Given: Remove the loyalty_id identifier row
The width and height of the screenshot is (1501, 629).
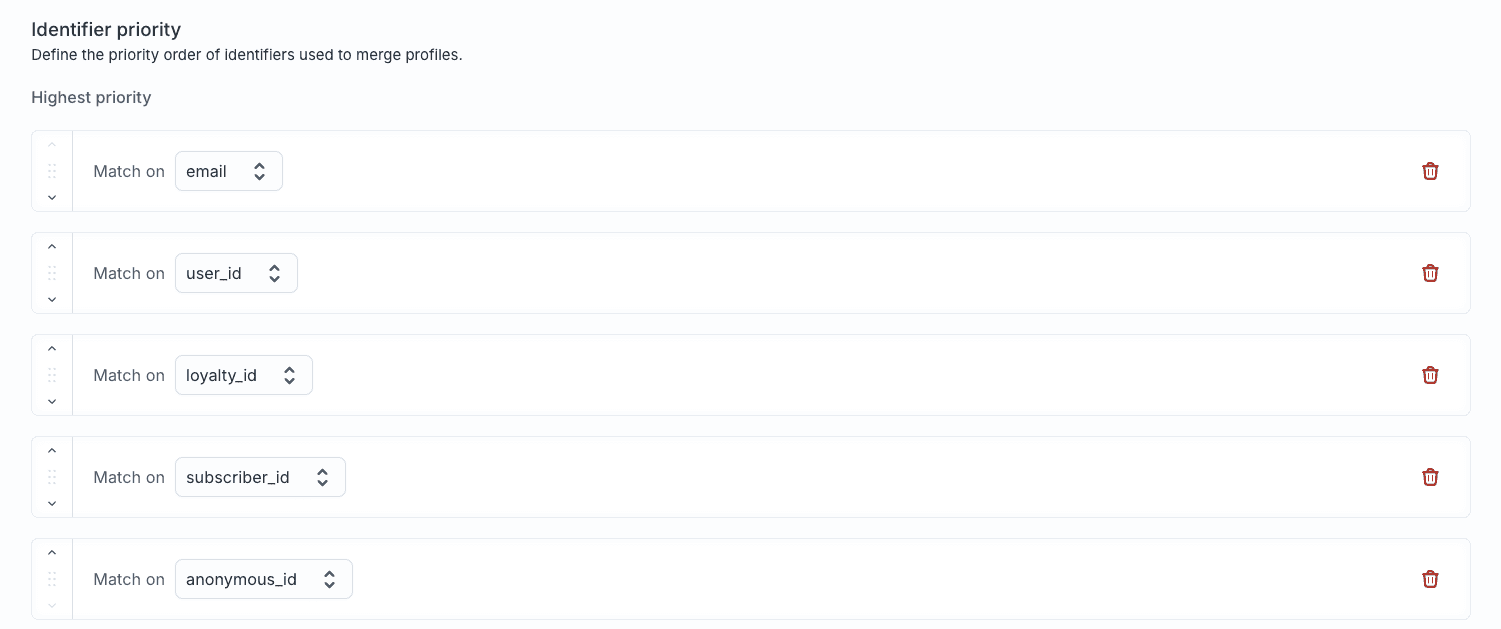Looking at the screenshot, I should tap(1430, 375).
